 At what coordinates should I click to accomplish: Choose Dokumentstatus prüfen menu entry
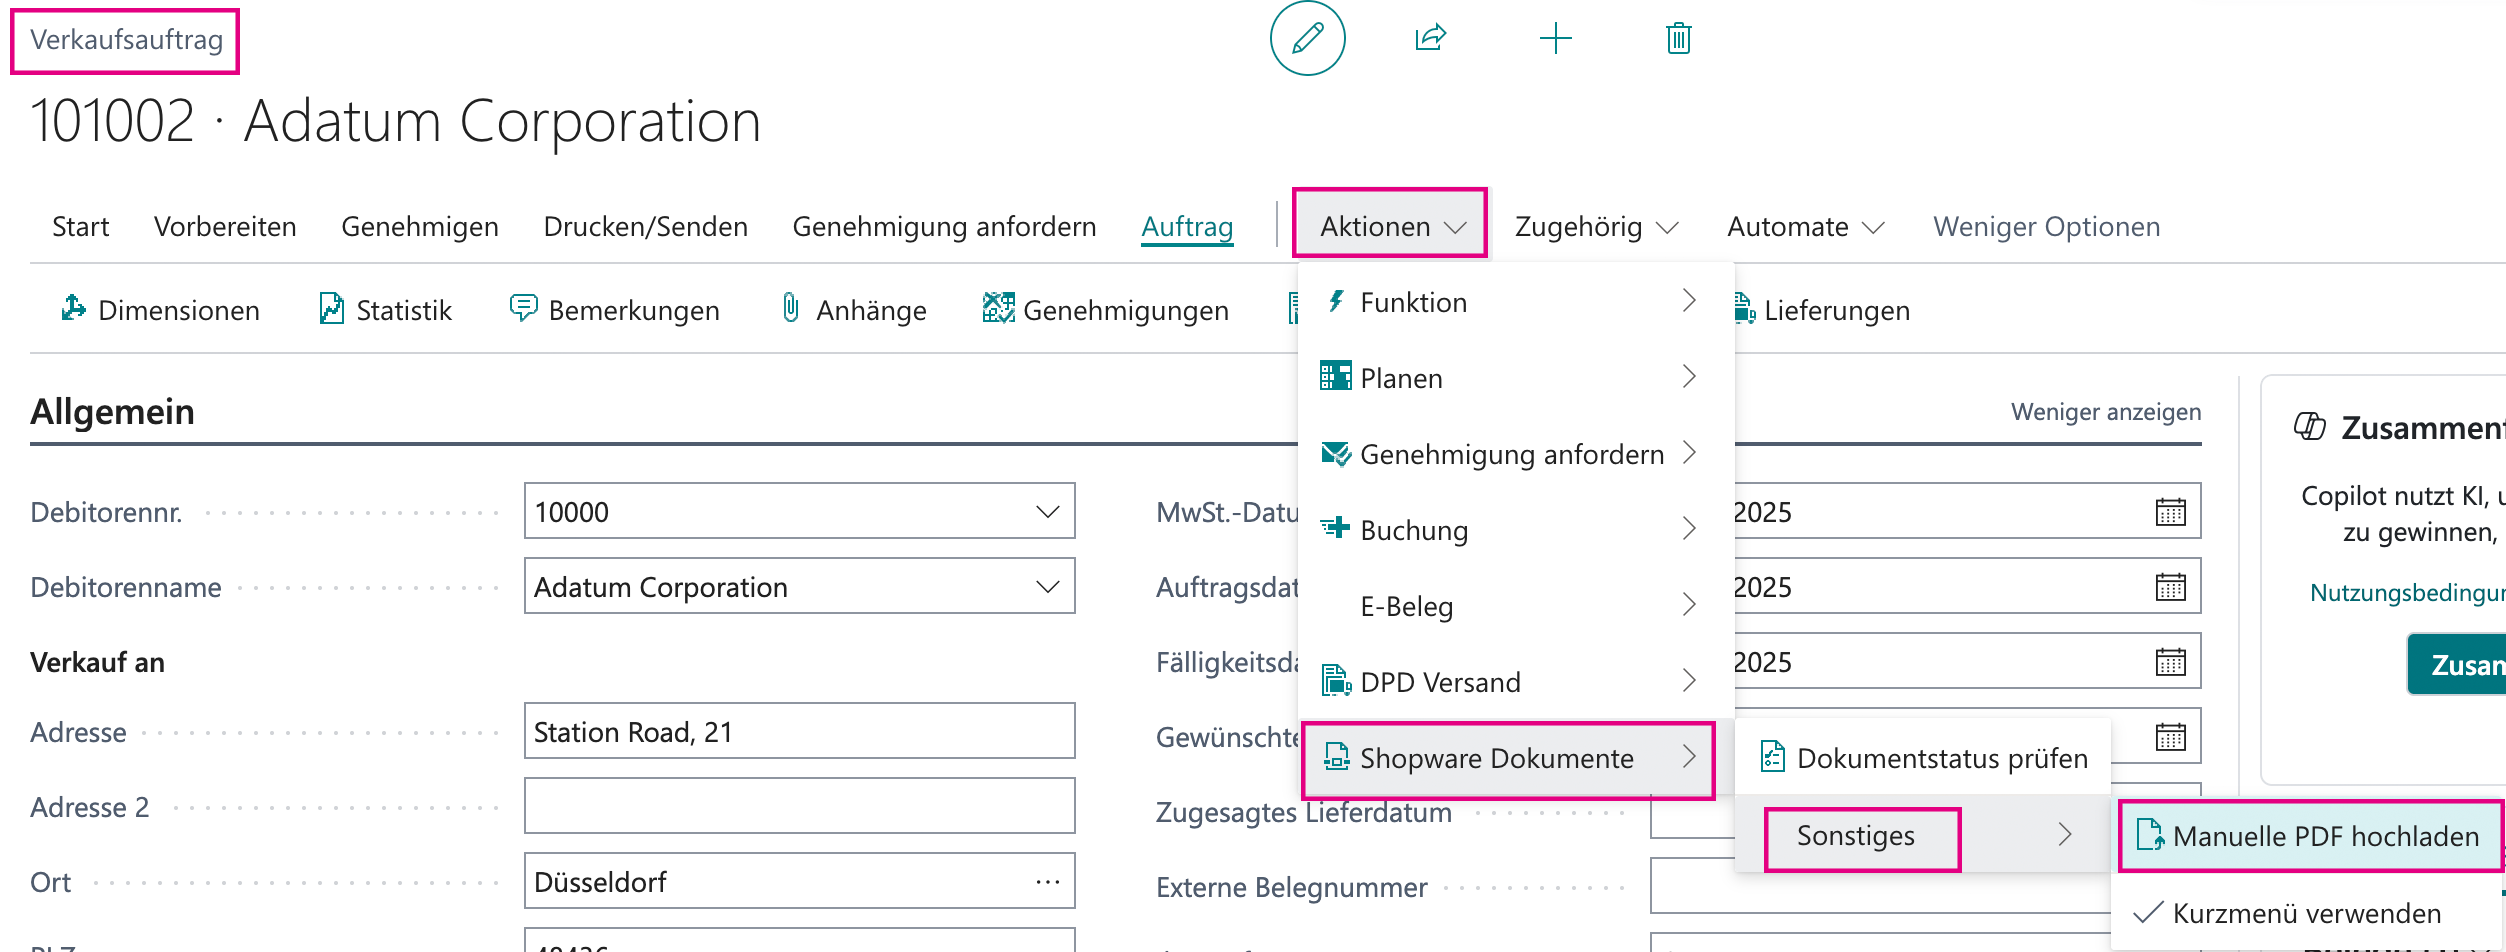coord(1924,757)
